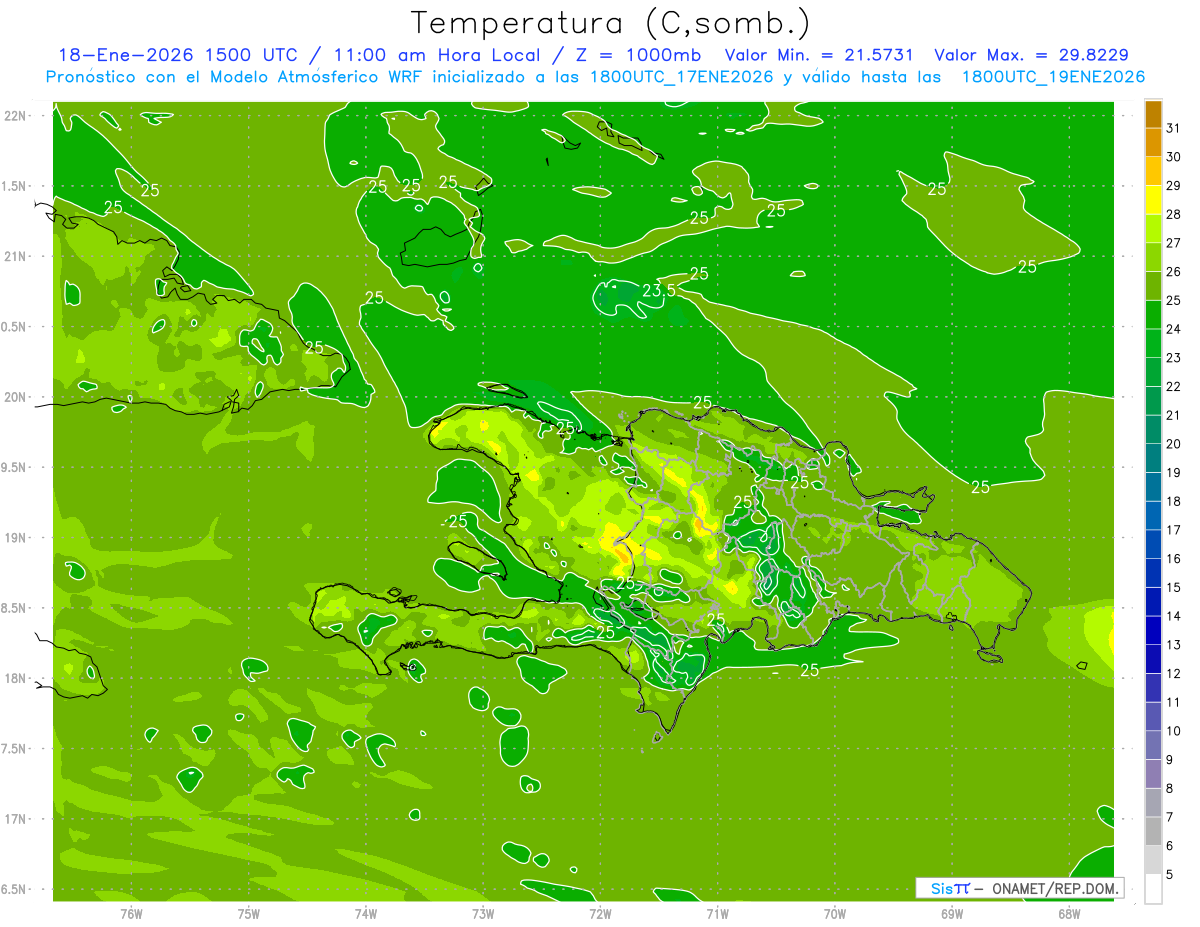Click the "23.5" contour label on map
Screen dimensions: 1200x927
point(658,290)
